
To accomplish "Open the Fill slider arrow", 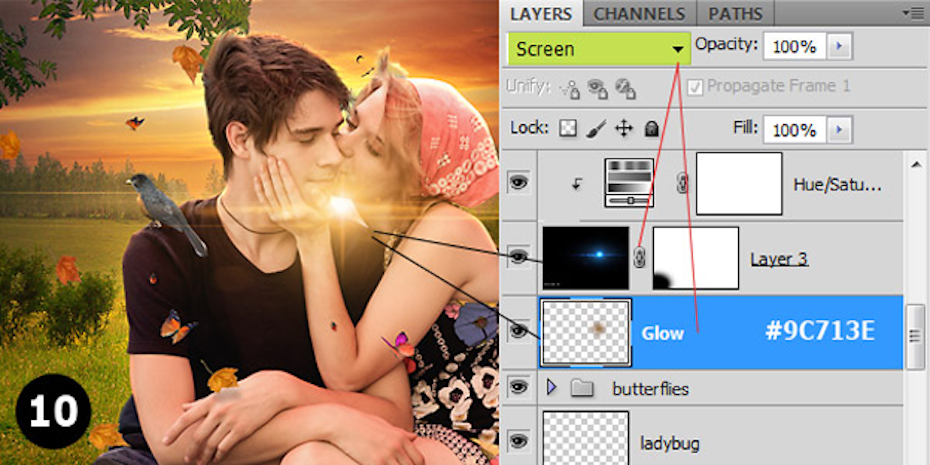I will 839,129.
